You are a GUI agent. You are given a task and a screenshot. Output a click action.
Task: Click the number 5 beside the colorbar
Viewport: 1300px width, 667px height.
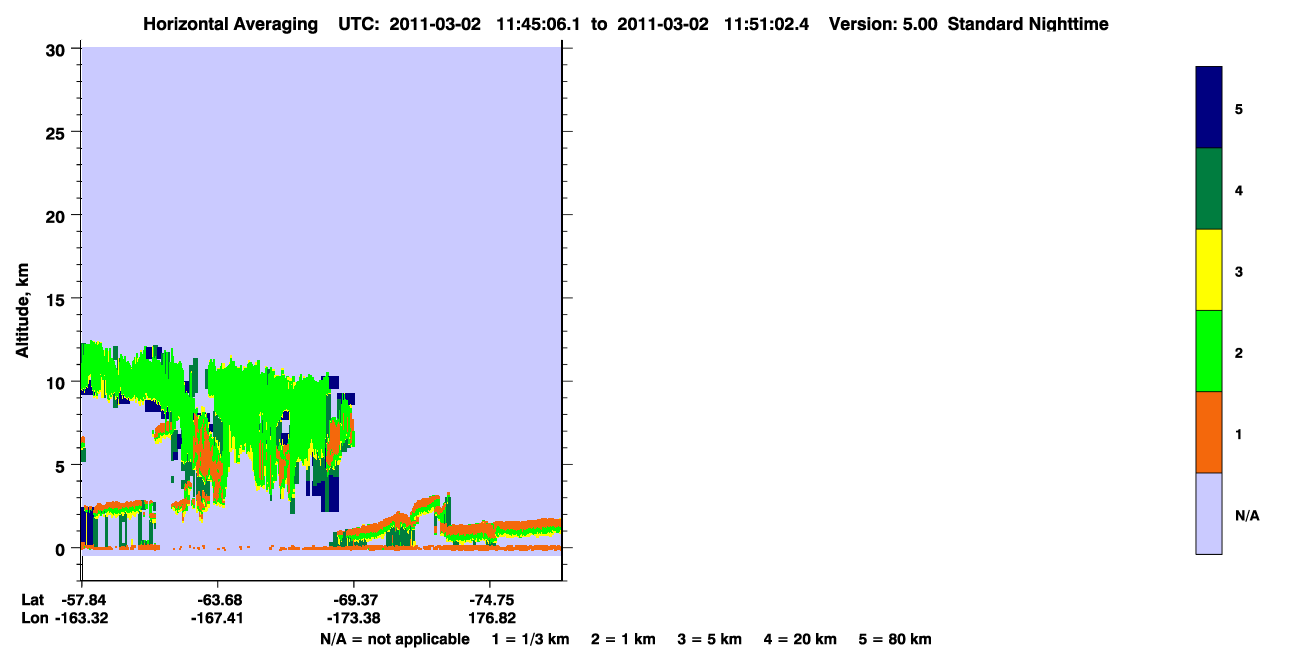[1239, 109]
